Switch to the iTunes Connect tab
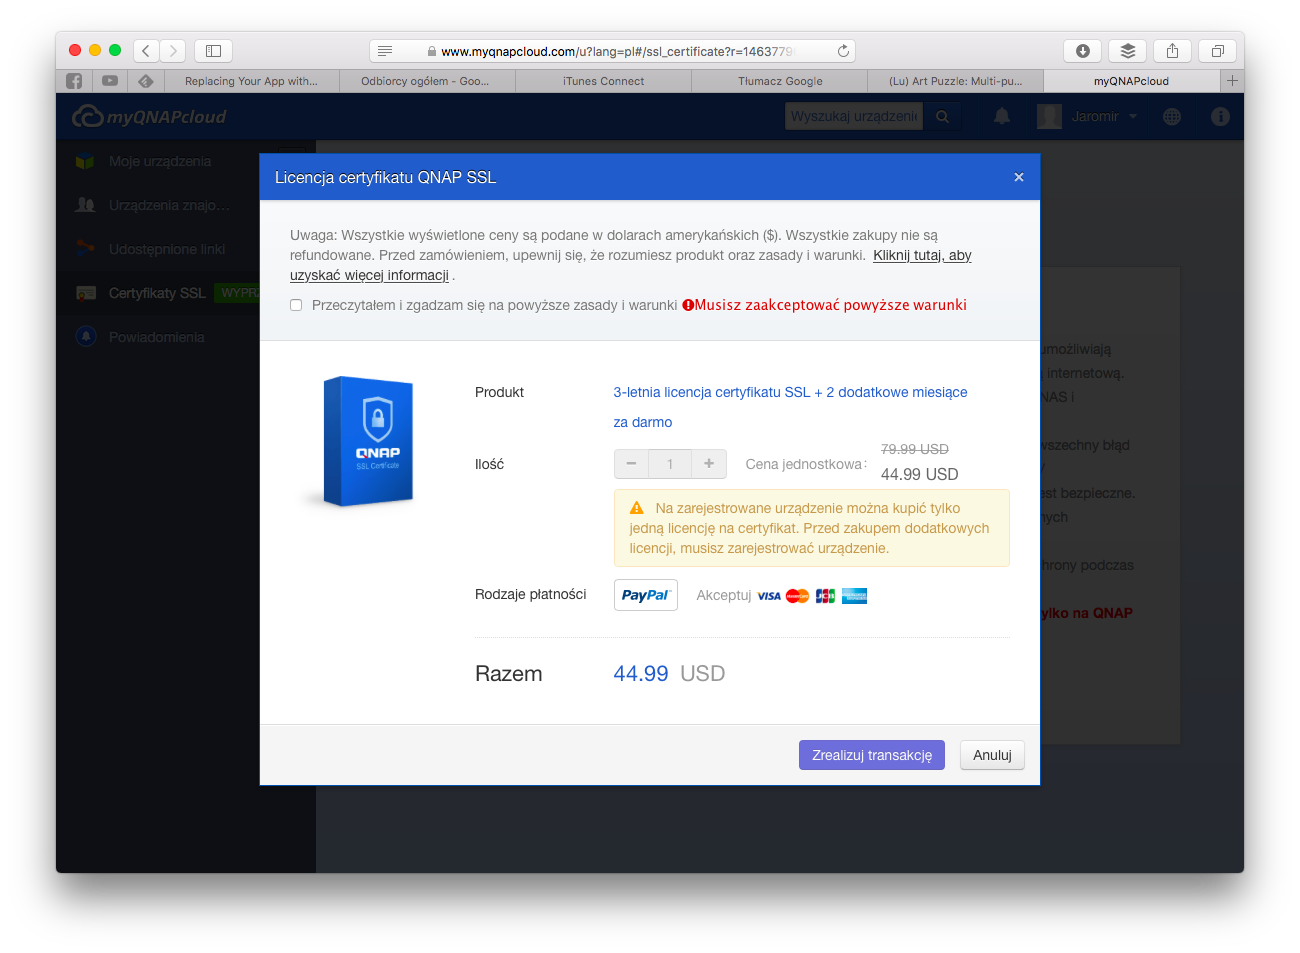1300x953 pixels. (603, 81)
